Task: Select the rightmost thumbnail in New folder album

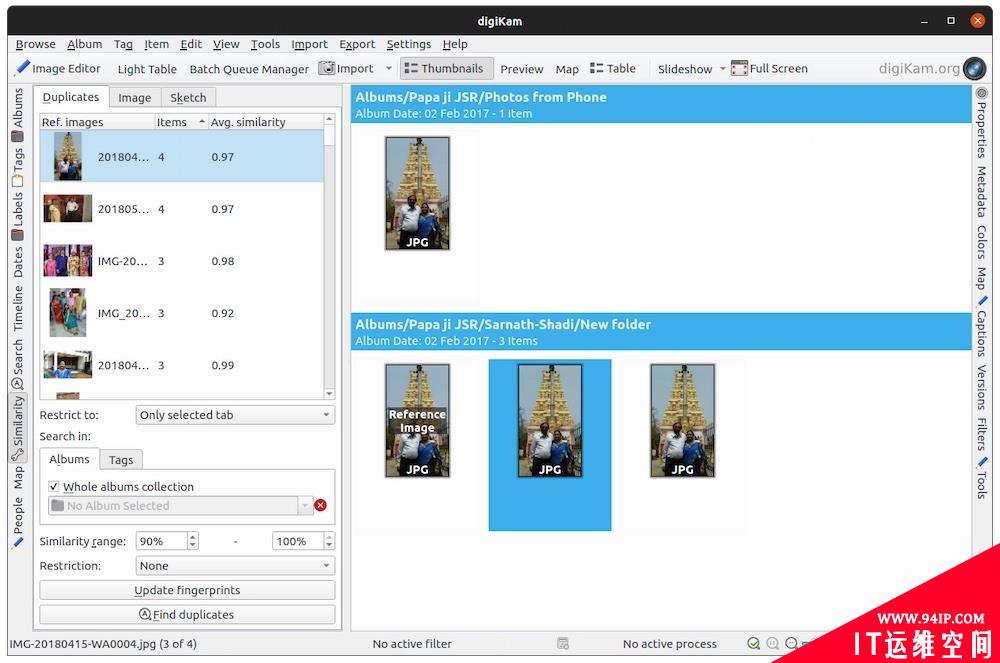Action: (x=682, y=421)
